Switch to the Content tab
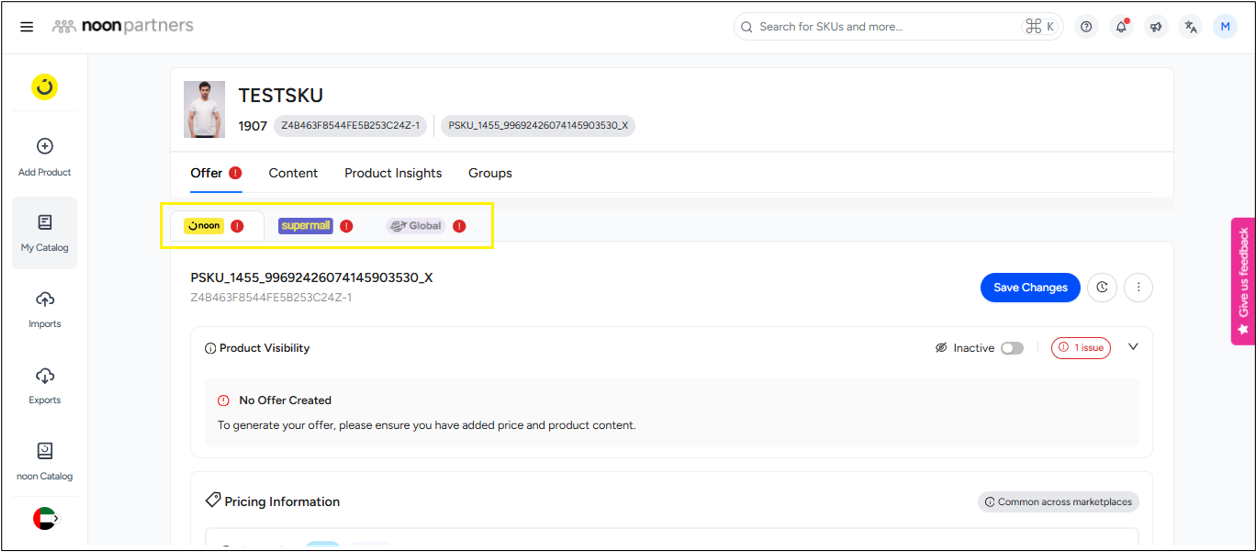Viewport: 1257px width, 554px height. (293, 173)
